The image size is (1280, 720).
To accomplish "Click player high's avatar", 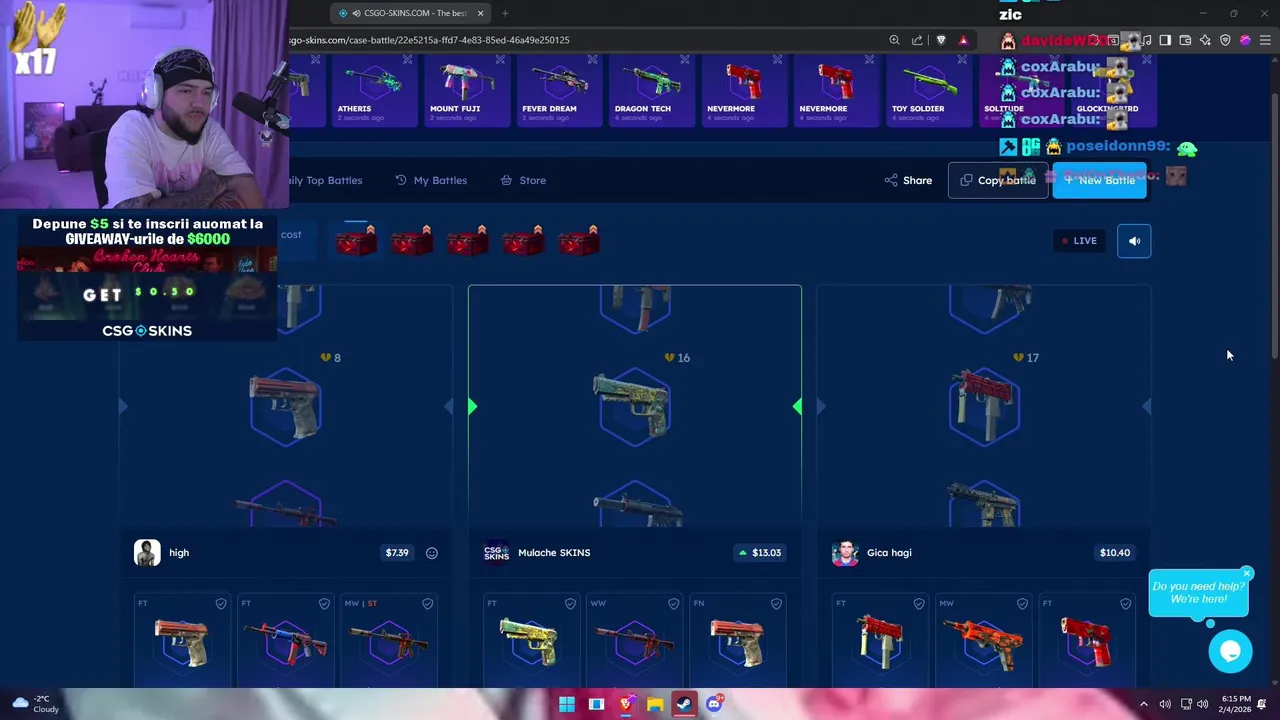I will click(x=147, y=553).
